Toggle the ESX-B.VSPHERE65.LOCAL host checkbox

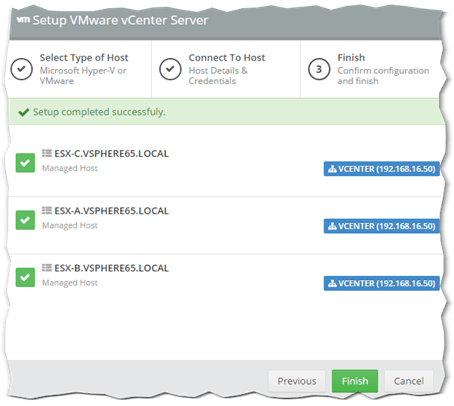[x=25, y=277]
